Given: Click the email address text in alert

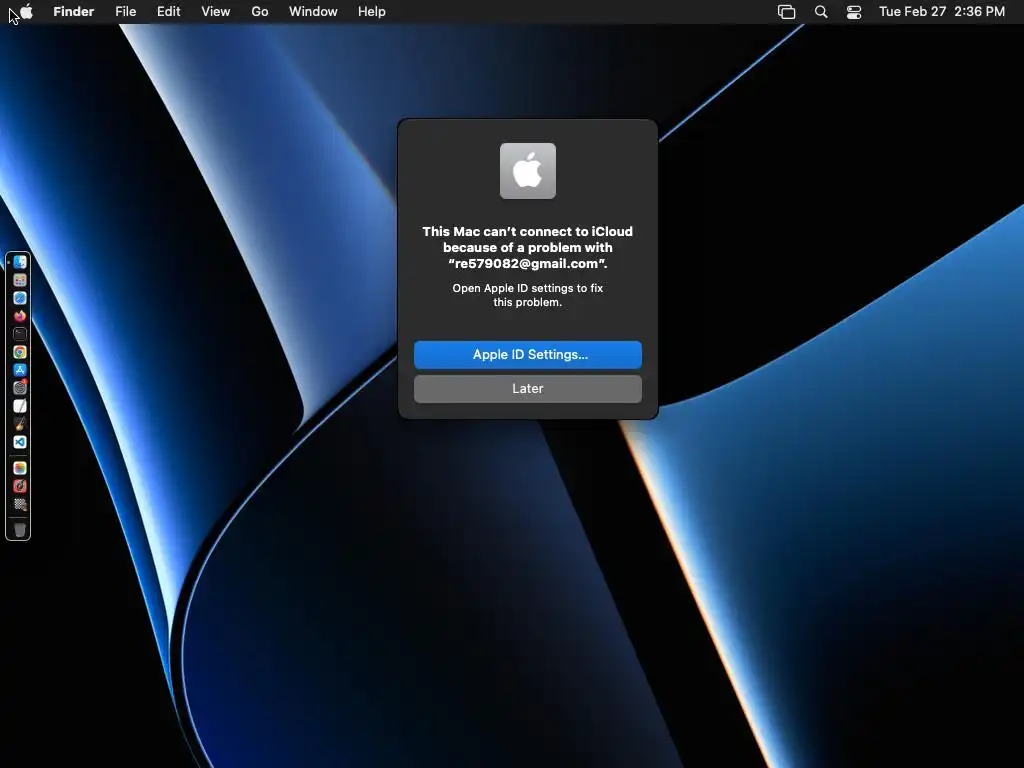Looking at the screenshot, I should 528,264.
